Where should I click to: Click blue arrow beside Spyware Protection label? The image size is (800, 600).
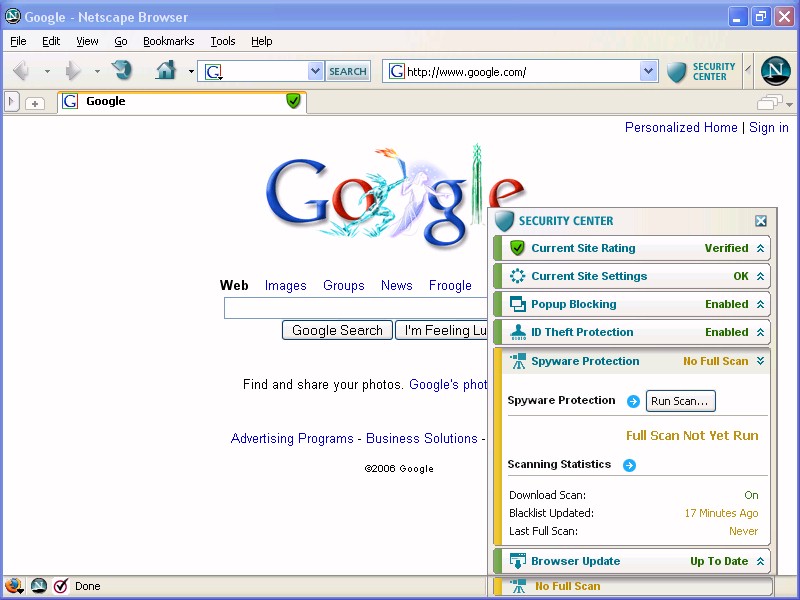point(633,402)
